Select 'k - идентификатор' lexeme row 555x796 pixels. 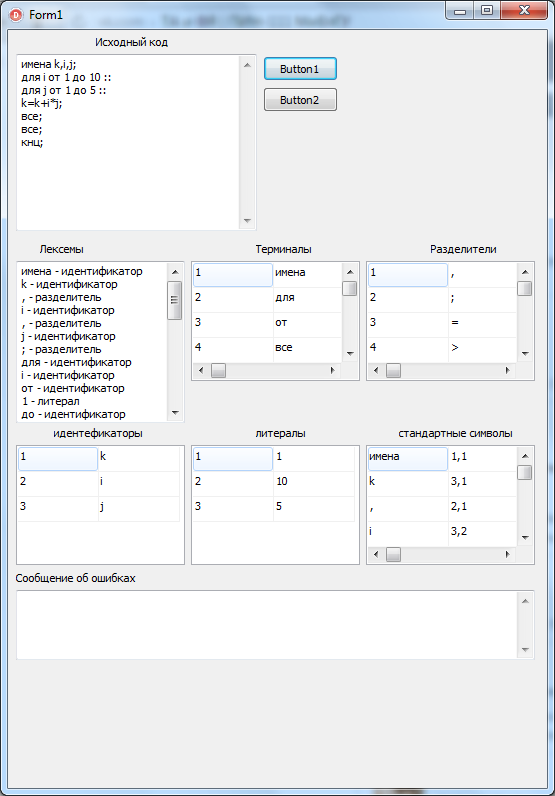[69, 284]
